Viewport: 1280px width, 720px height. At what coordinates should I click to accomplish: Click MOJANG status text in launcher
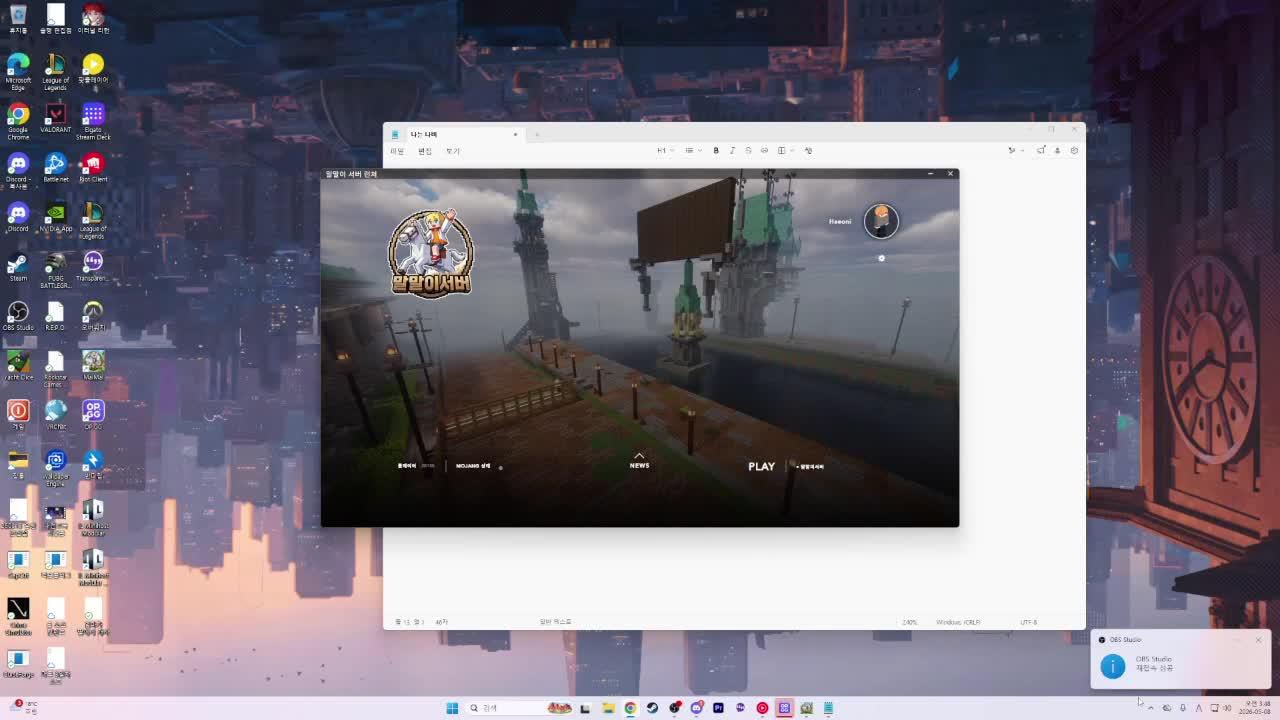[473, 466]
